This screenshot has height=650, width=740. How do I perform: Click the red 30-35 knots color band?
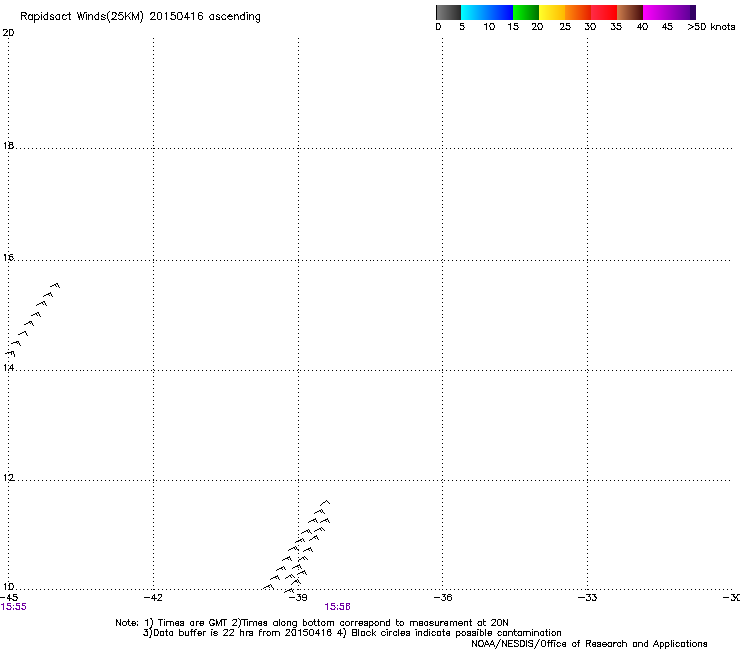pyautogui.click(x=604, y=12)
